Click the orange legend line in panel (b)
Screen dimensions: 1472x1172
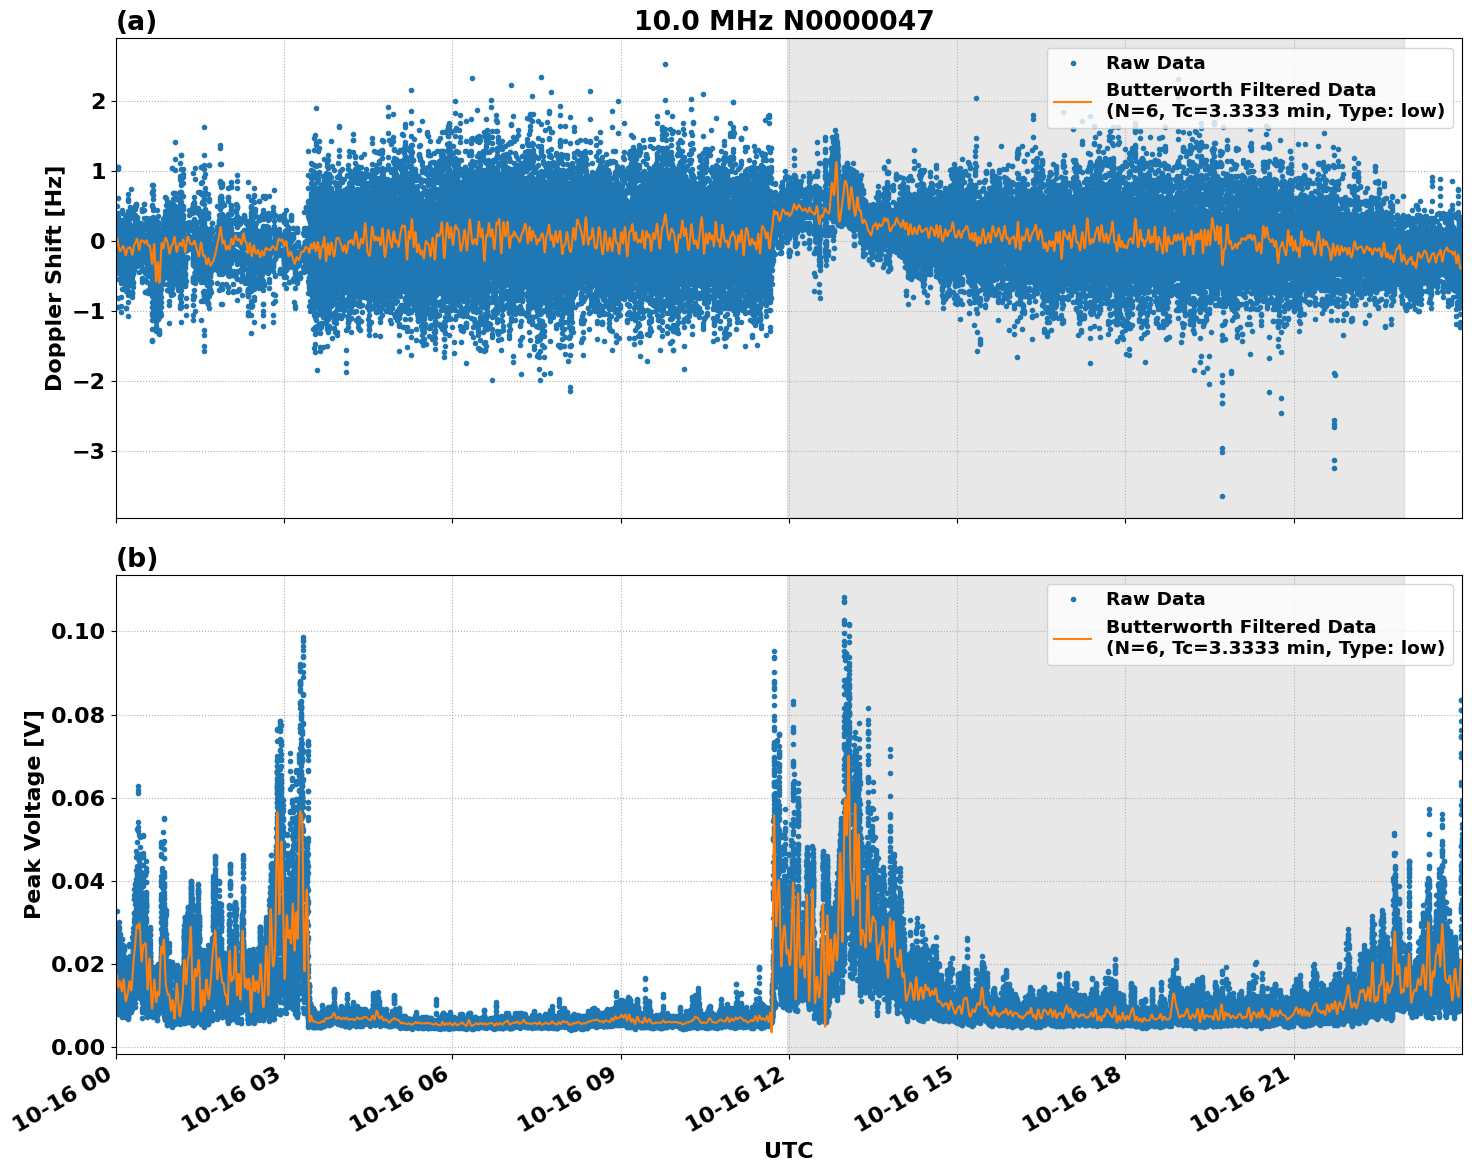pyautogui.click(x=1072, y=640)
